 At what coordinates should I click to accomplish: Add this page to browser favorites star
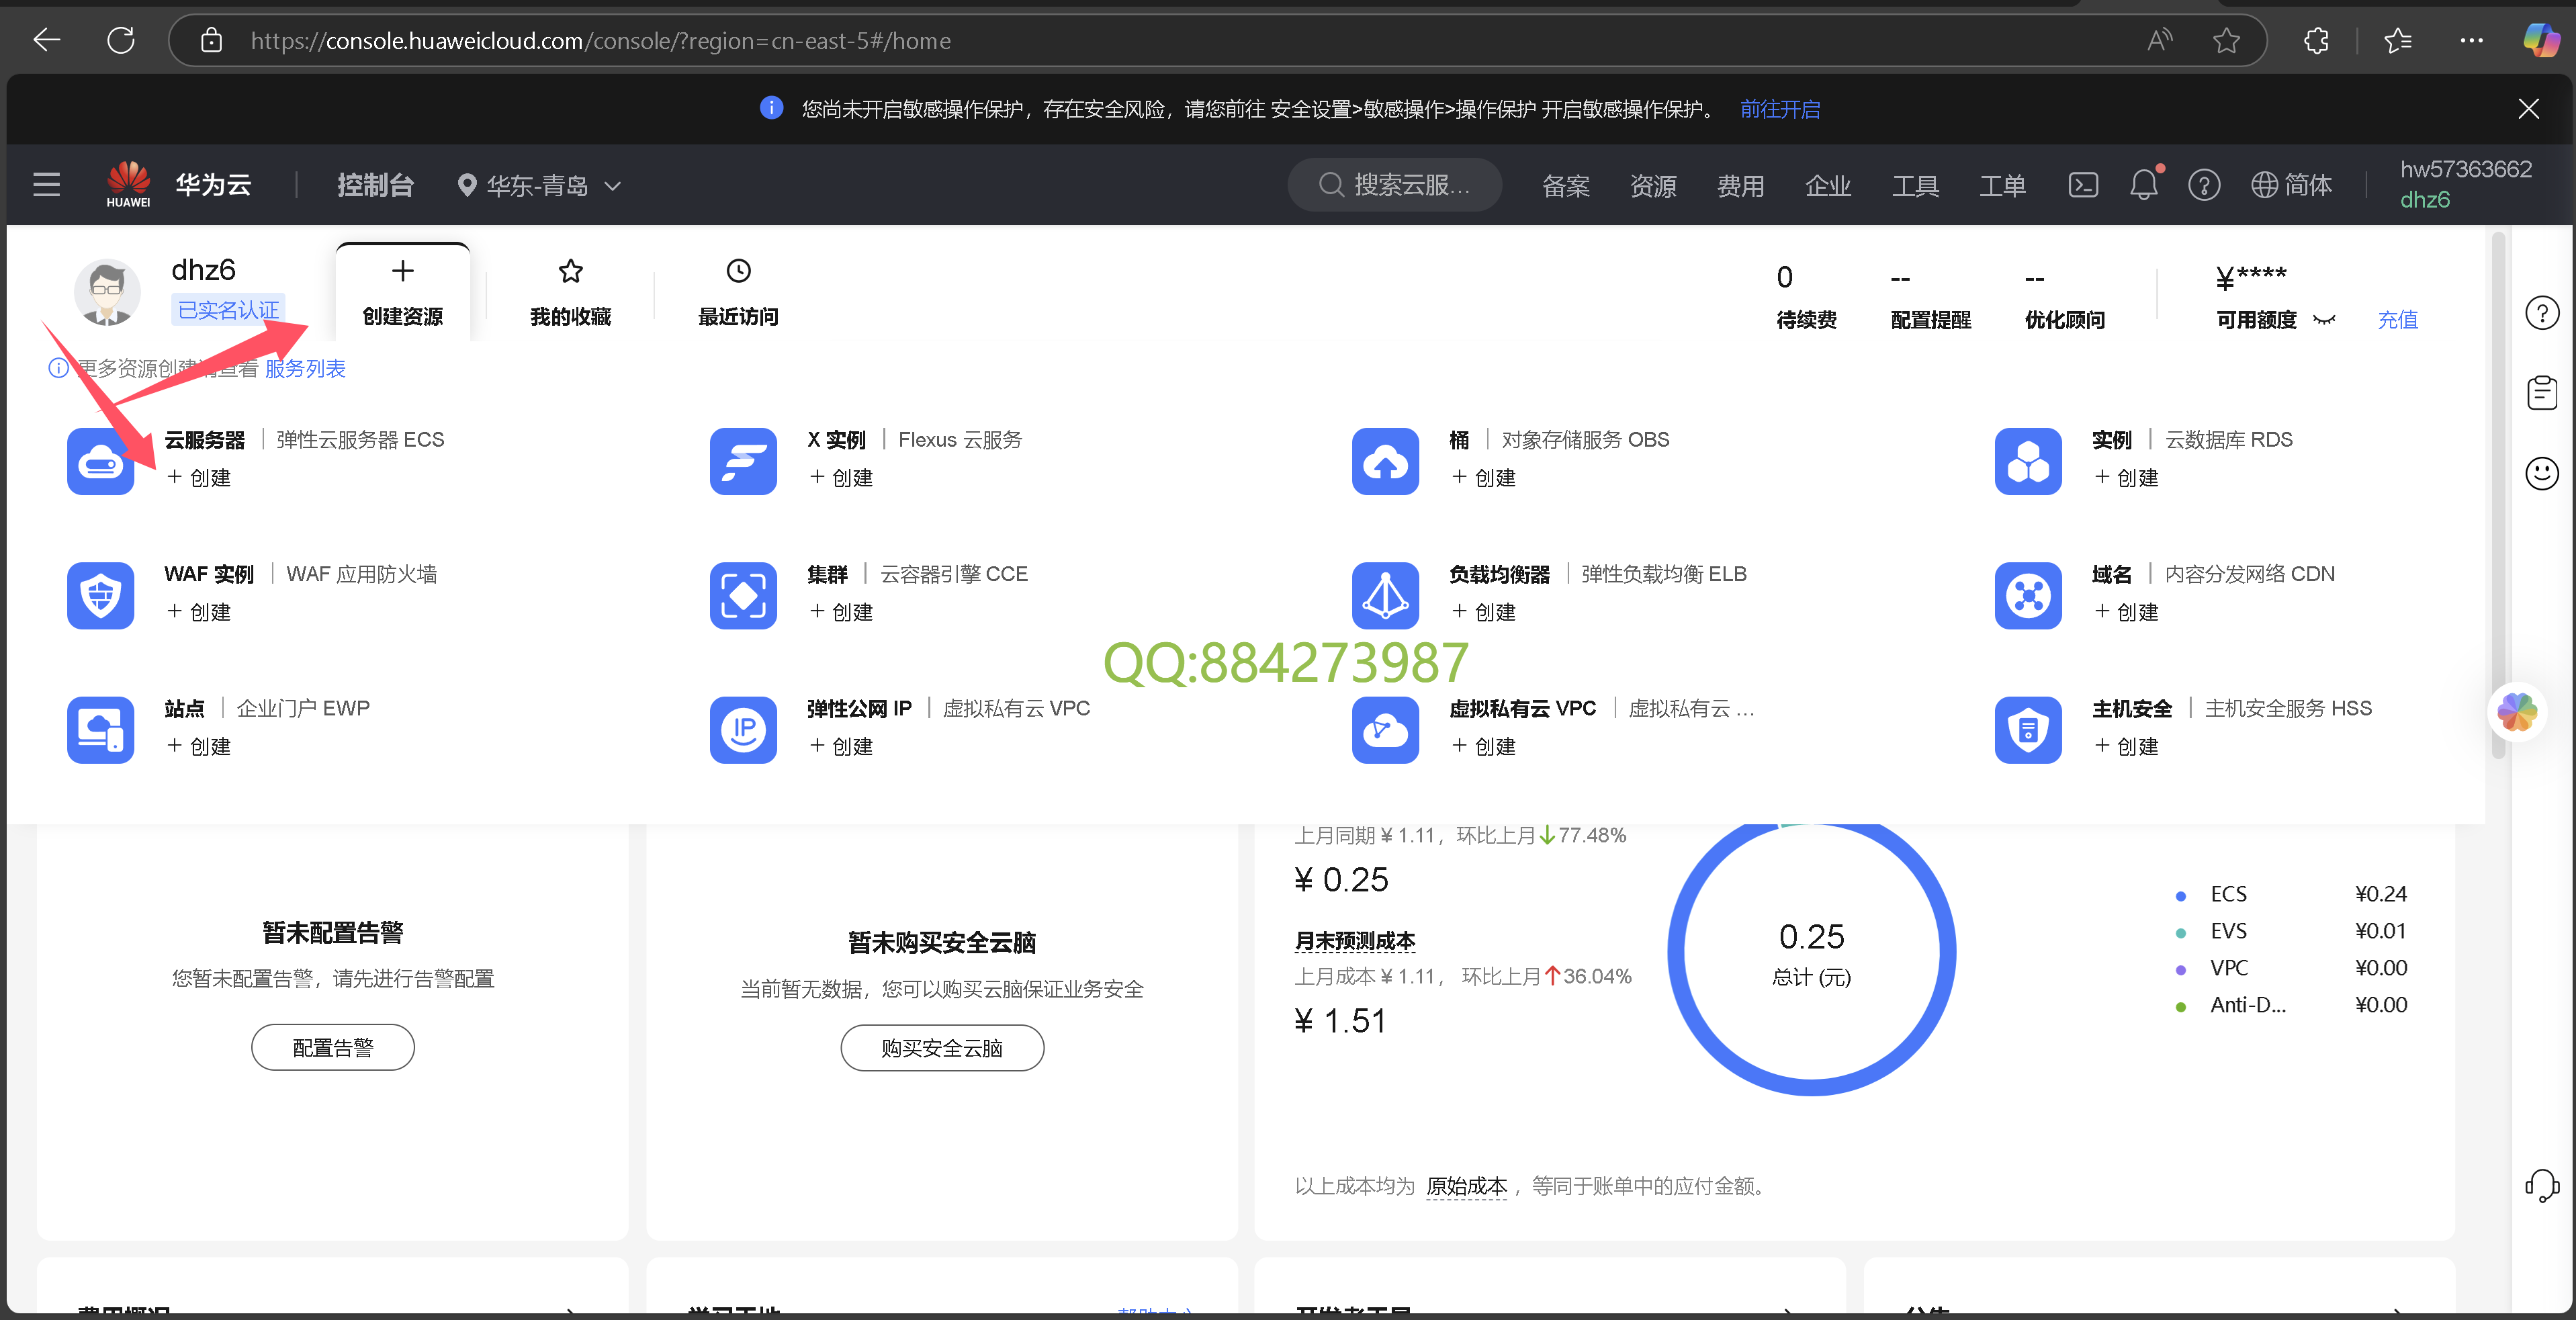pyautogui.click(x=2226, y=41)
